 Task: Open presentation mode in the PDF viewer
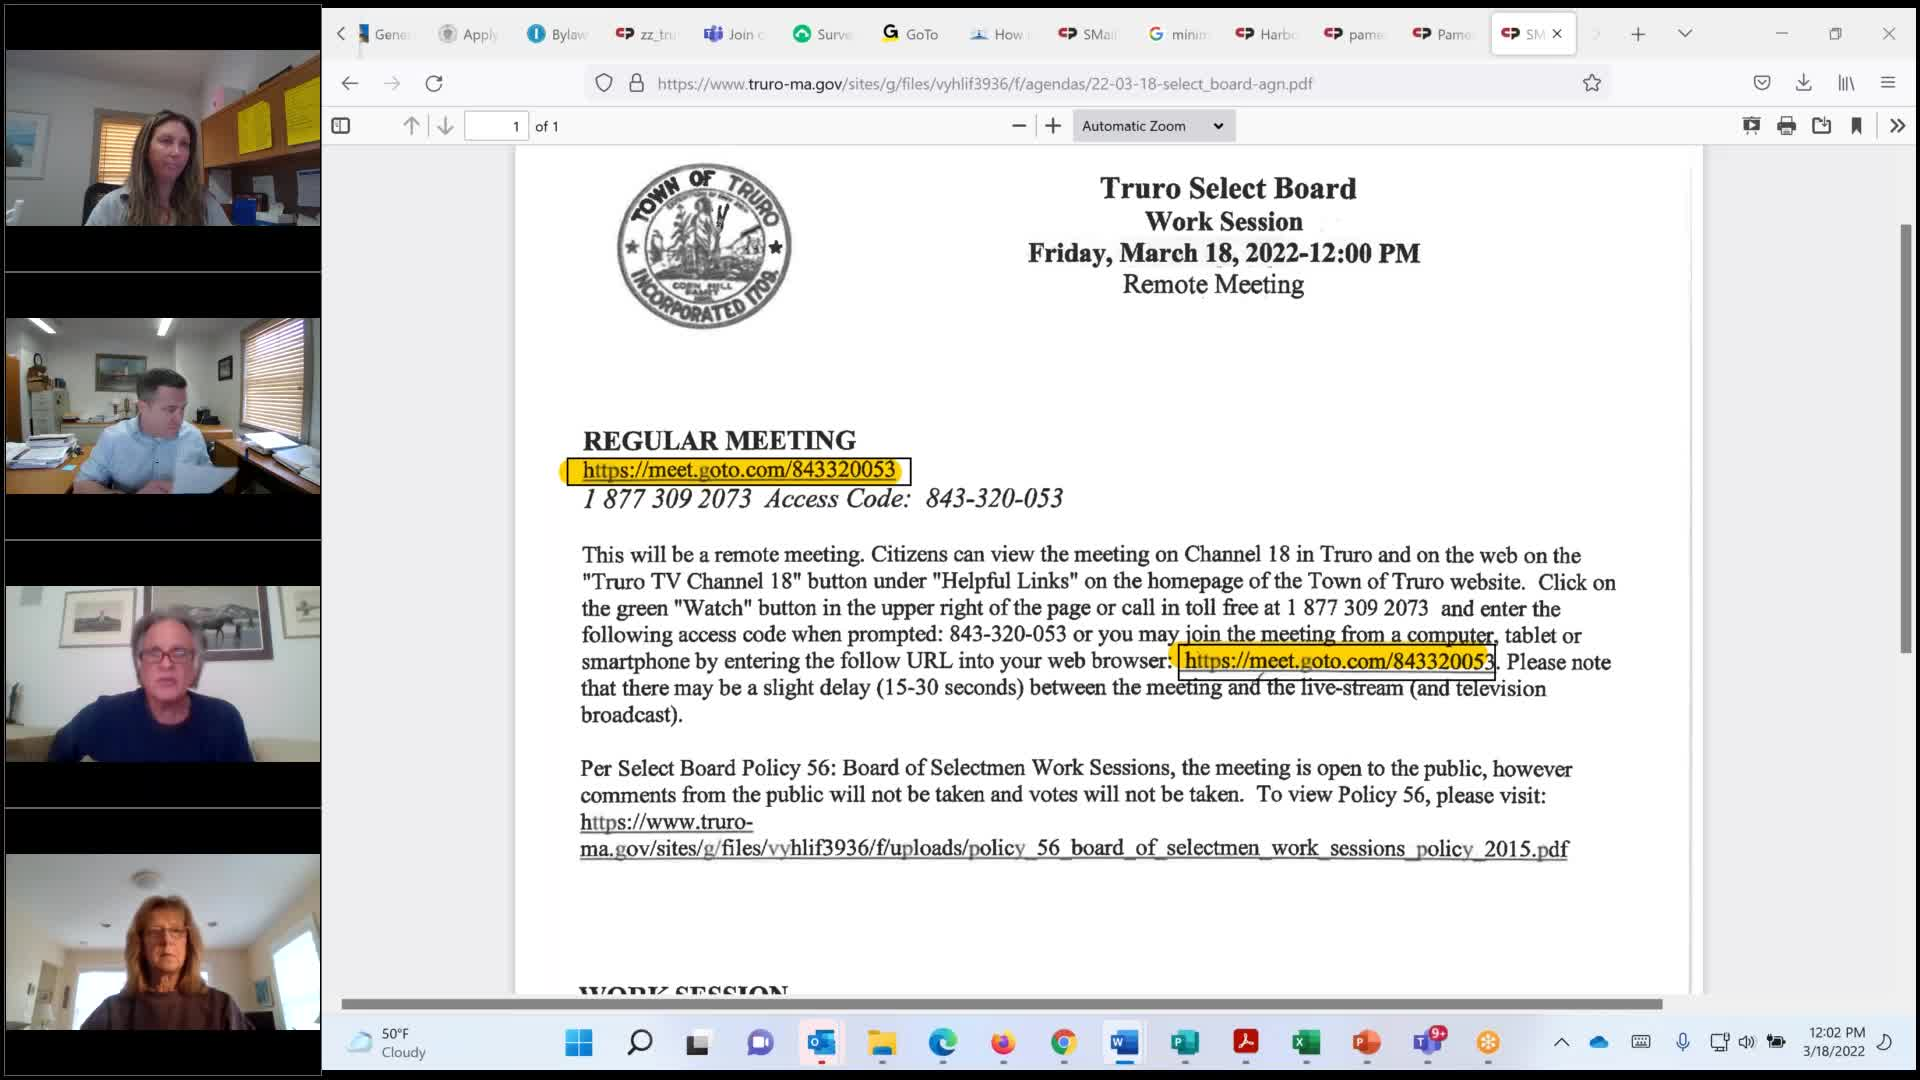pos(1751,126)
